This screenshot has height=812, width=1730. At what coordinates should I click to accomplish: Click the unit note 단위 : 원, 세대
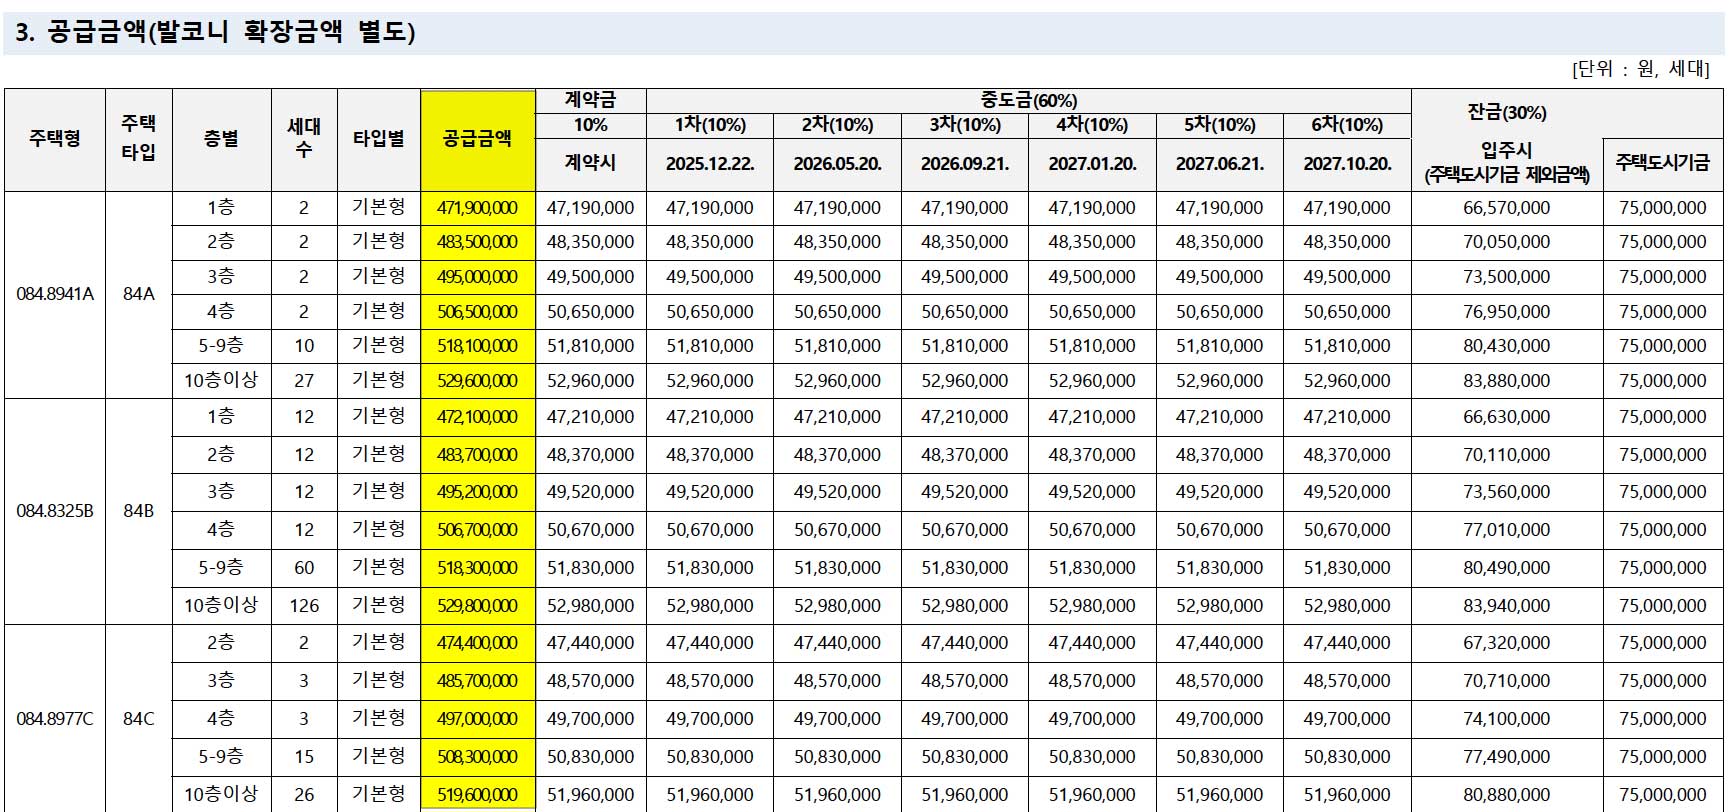pyautogui.click(x=1640, y=69)
